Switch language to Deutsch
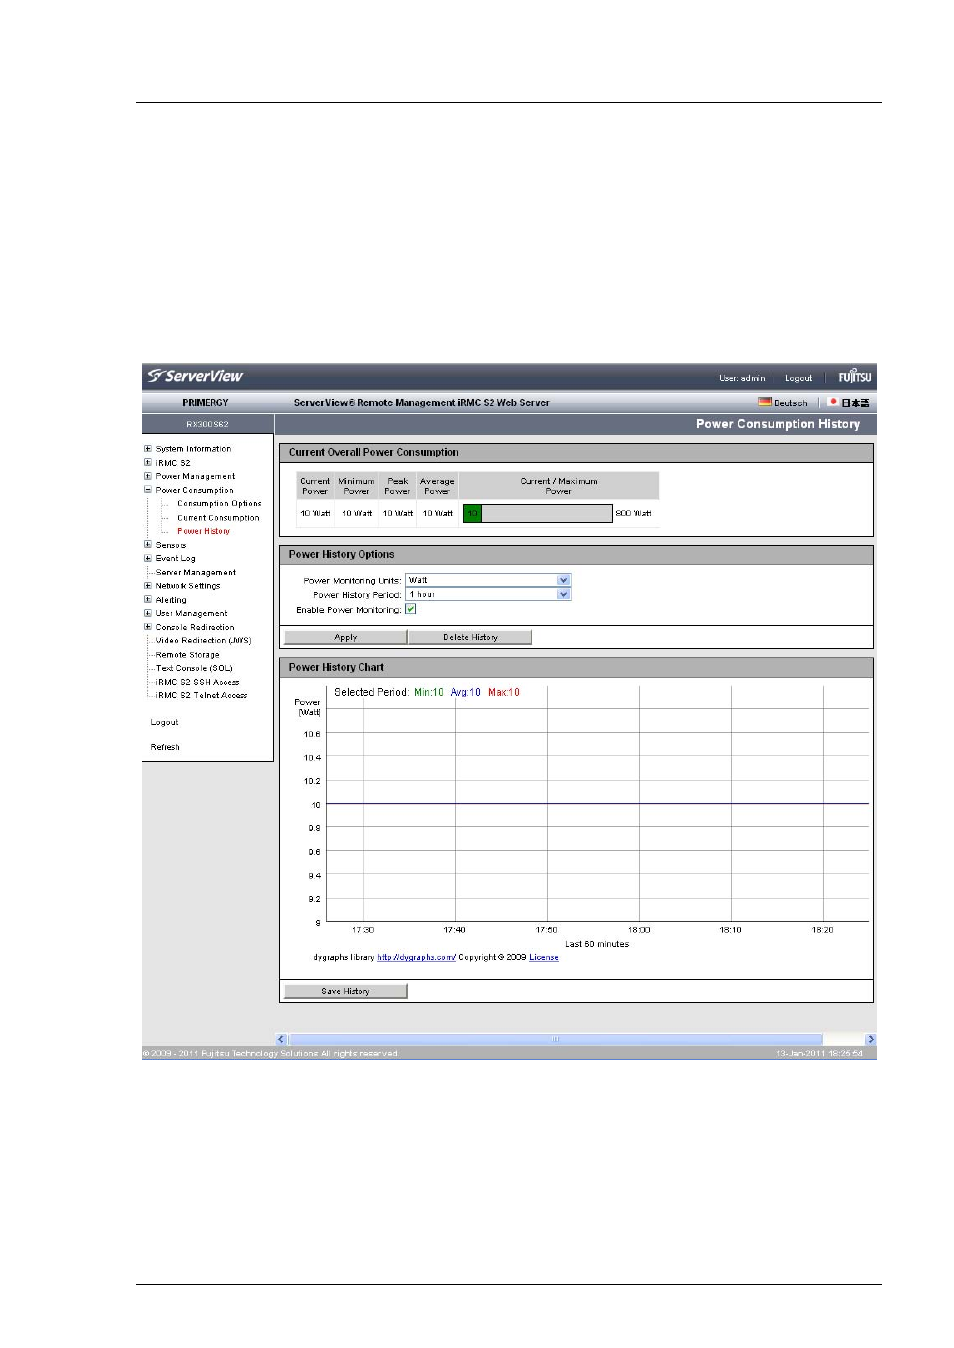 pos(790,403)
